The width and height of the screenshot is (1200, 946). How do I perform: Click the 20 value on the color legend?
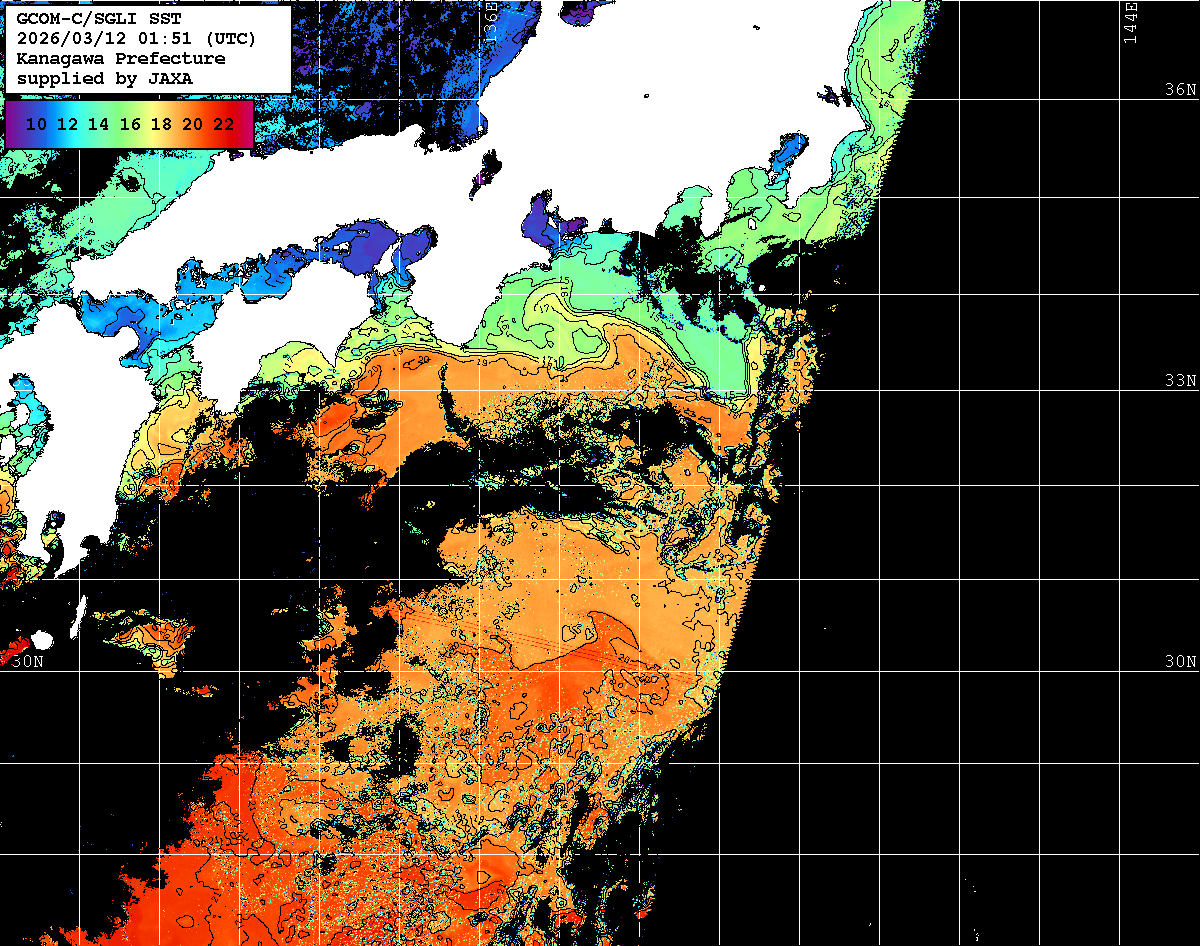[192, 125]
